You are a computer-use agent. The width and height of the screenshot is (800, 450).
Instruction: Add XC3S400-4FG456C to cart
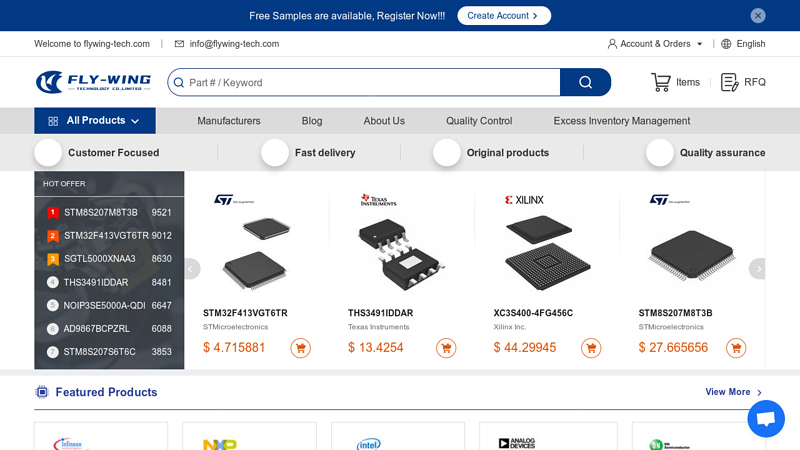(591, 348)
